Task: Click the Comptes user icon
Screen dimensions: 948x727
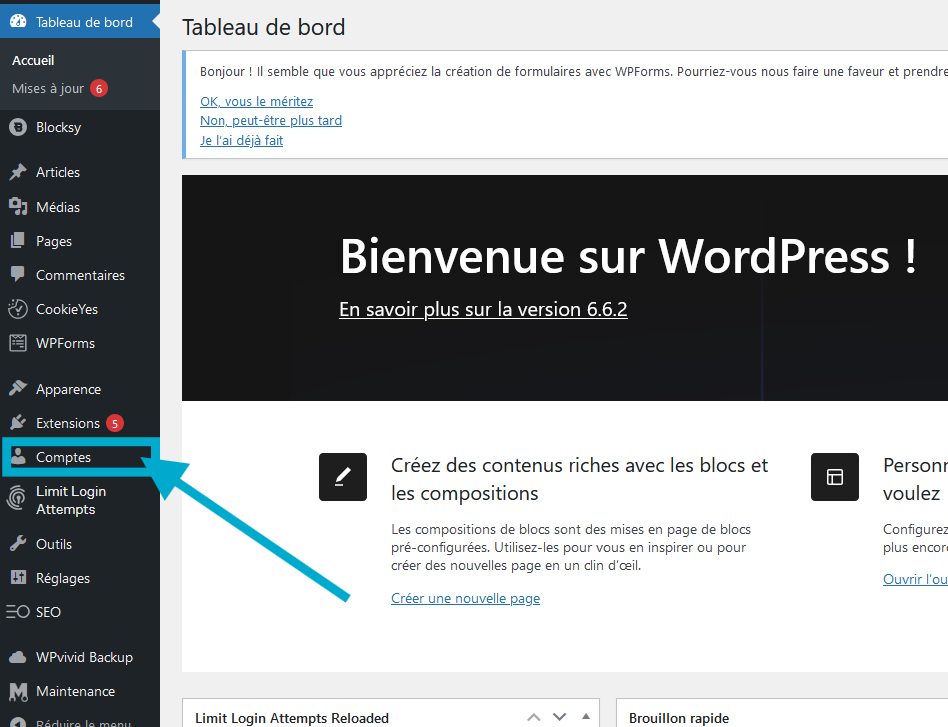Action: (19, 457)
